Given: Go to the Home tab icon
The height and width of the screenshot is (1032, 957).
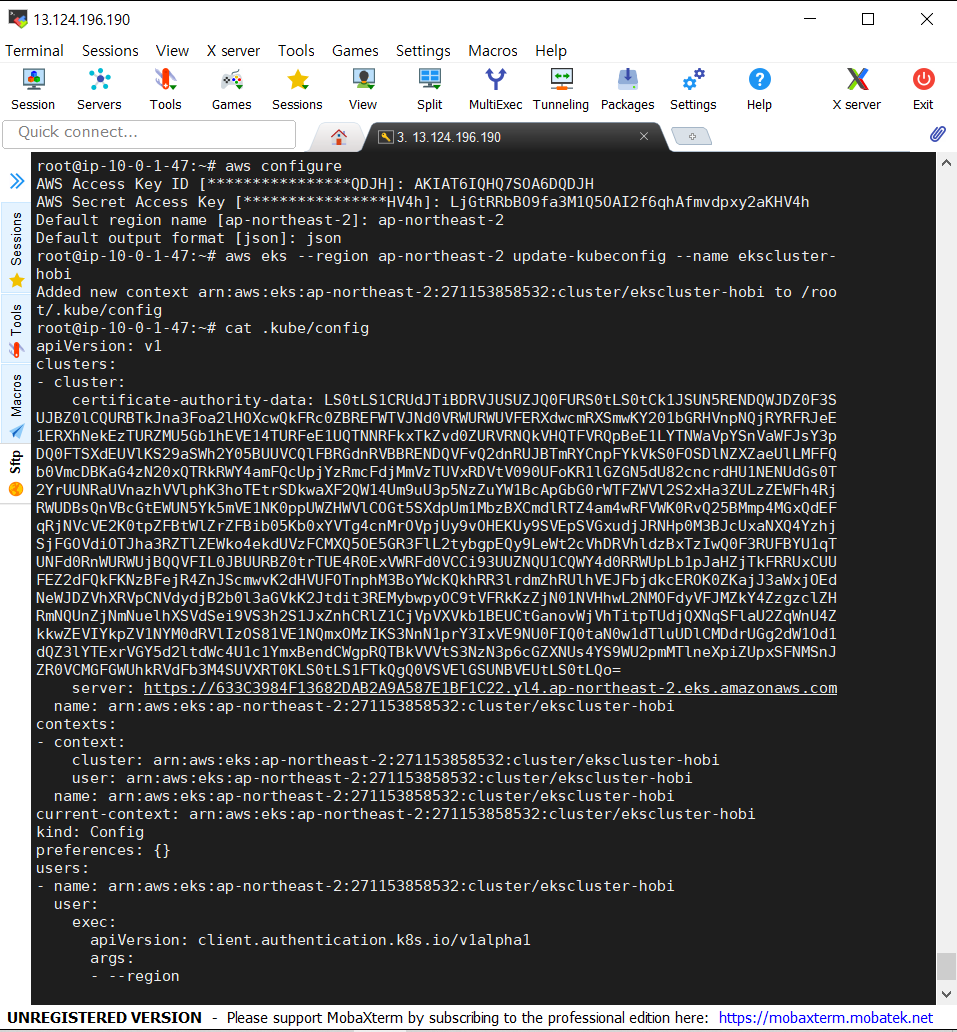Looking at the screenshot, I should (339, 137).
